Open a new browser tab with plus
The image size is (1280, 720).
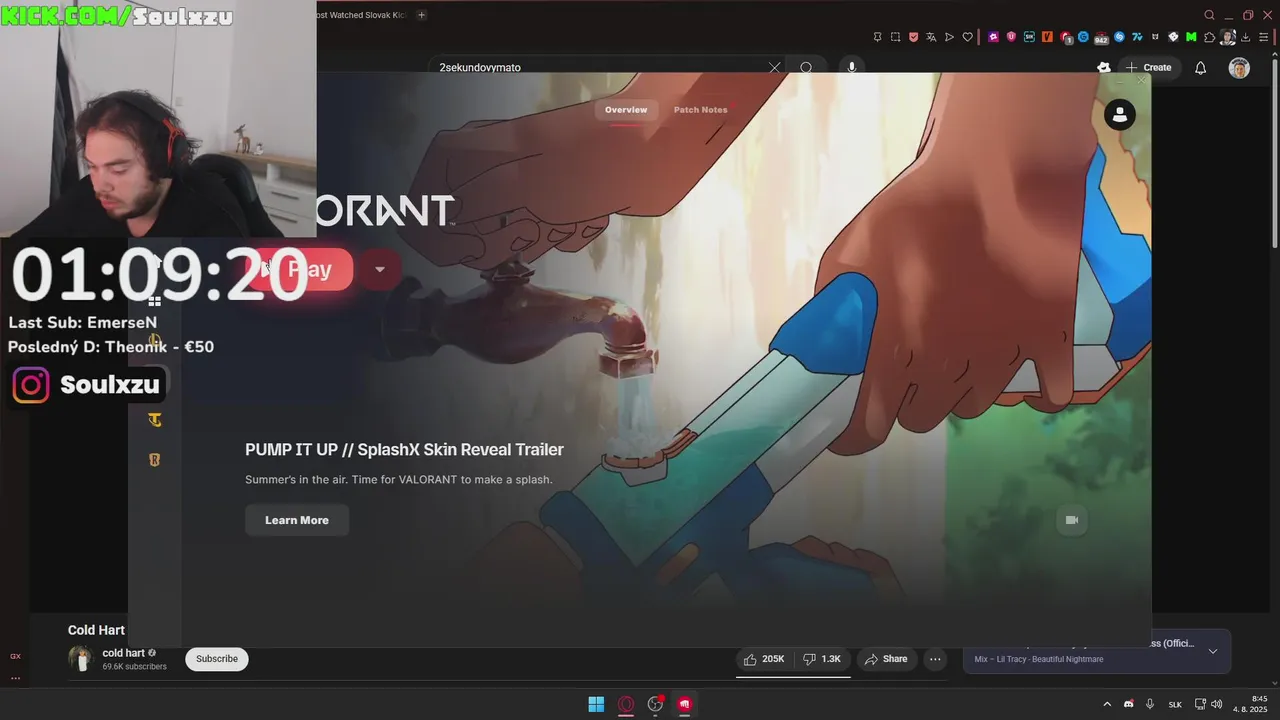click(x=421, y=15)
